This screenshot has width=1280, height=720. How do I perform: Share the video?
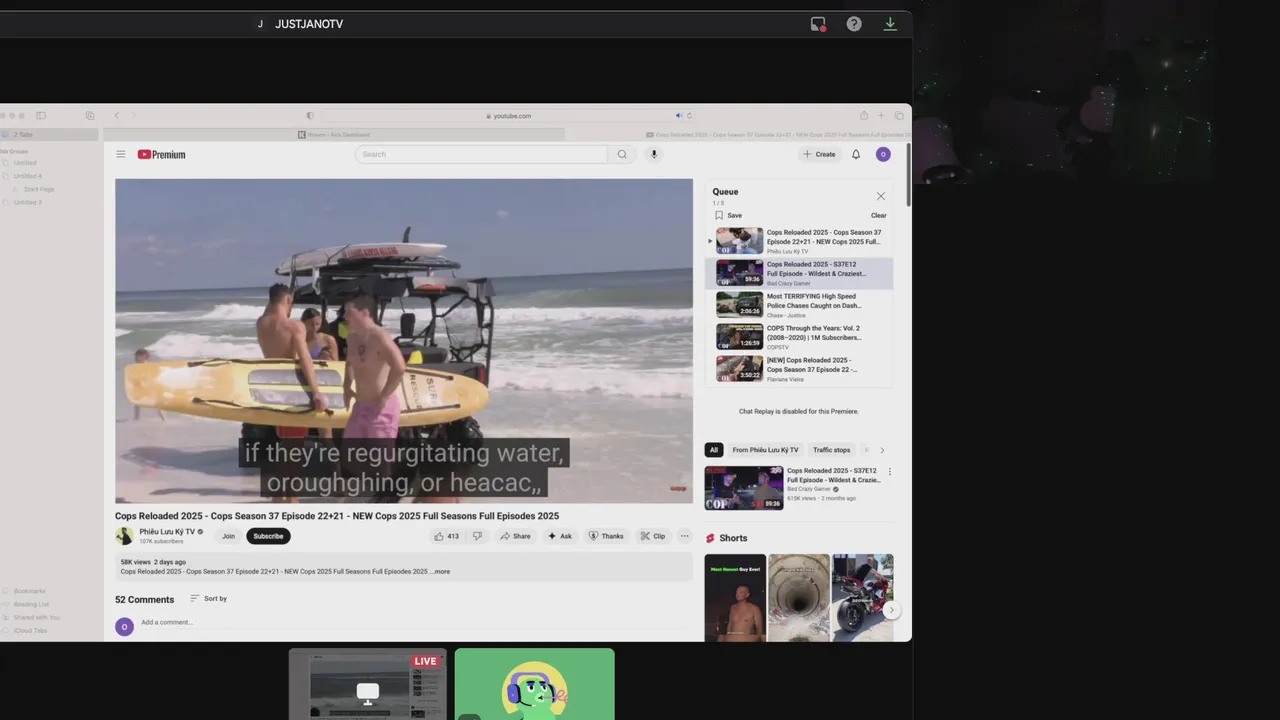516,536
